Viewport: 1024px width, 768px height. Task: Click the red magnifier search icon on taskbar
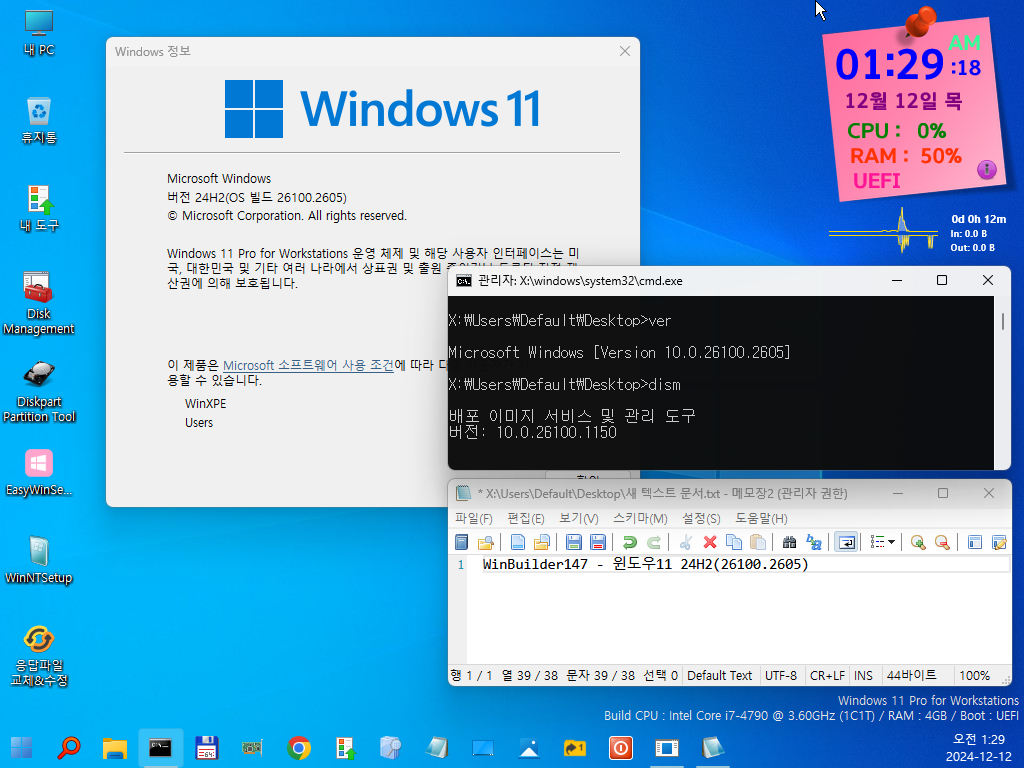[68, 748]
